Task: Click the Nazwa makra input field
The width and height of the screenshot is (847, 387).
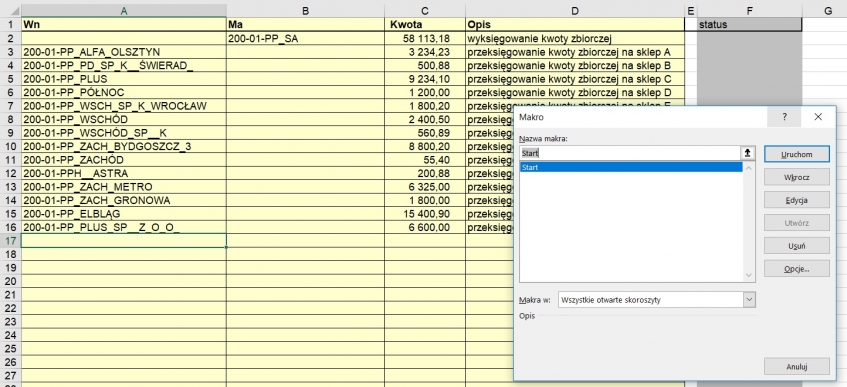Action: coord(630,153)
